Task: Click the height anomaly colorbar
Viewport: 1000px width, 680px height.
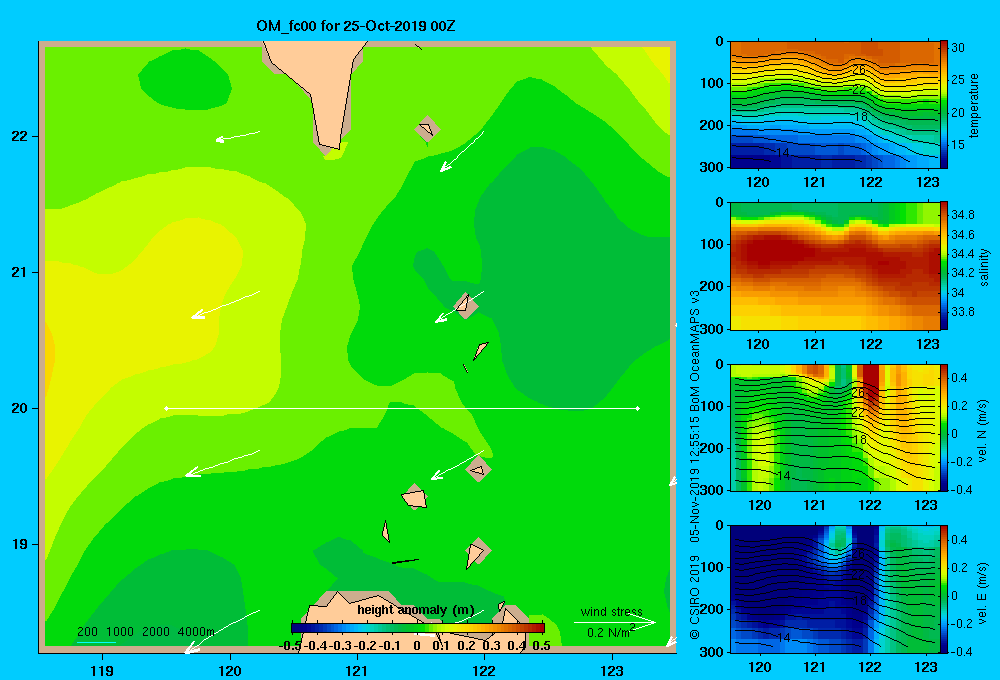Action: click(x=418, y=628)
